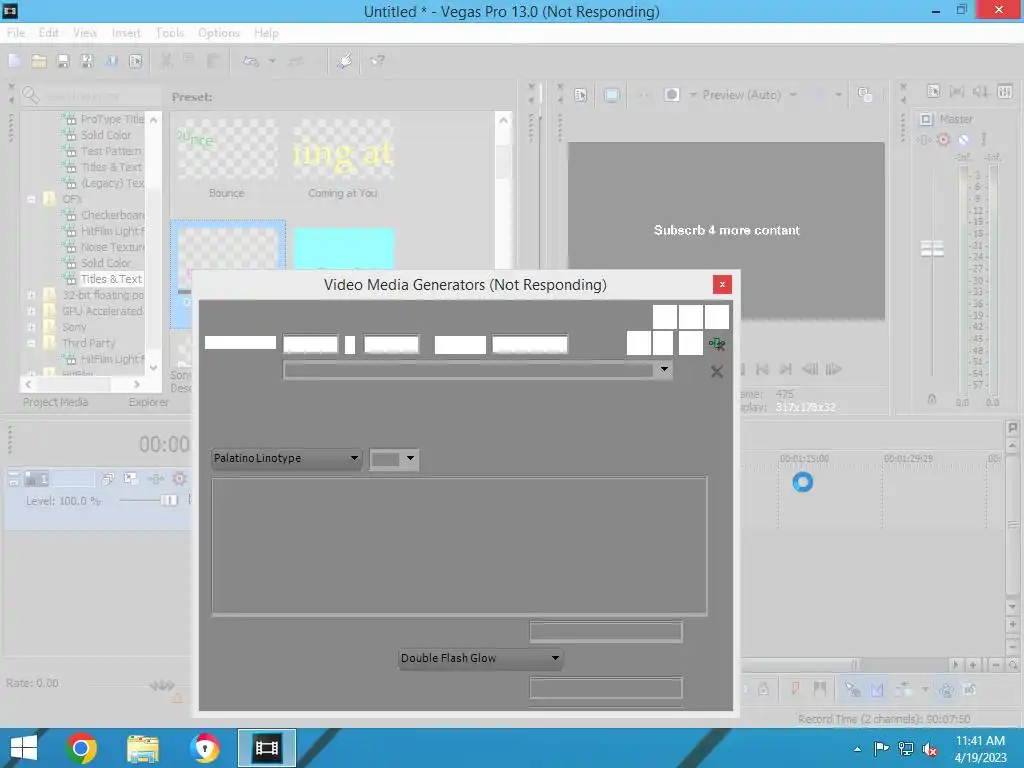Expand the Sony folder
Viewport: 1024px width, 768px height.
point(31,327)
